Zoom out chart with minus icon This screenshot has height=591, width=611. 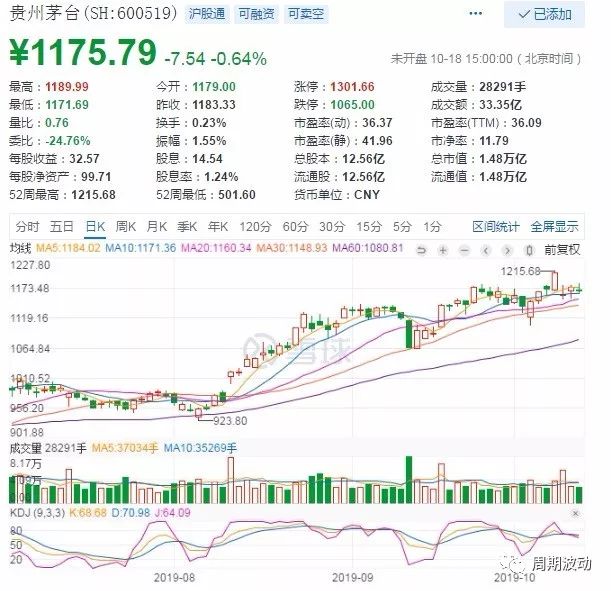coord(464,250)
